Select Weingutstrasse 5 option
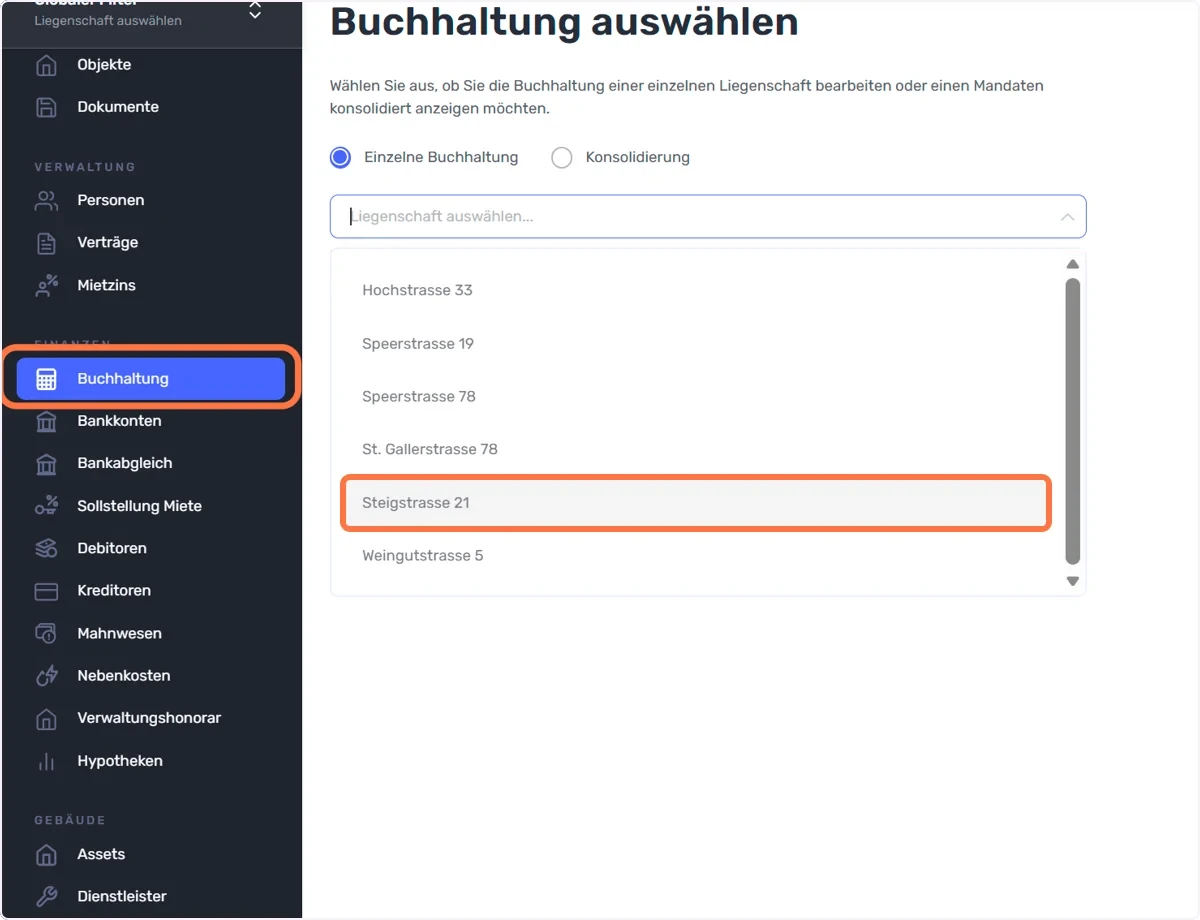Image resolution: width=1200 pixels, height=920 pixels. tap(696, 556)
